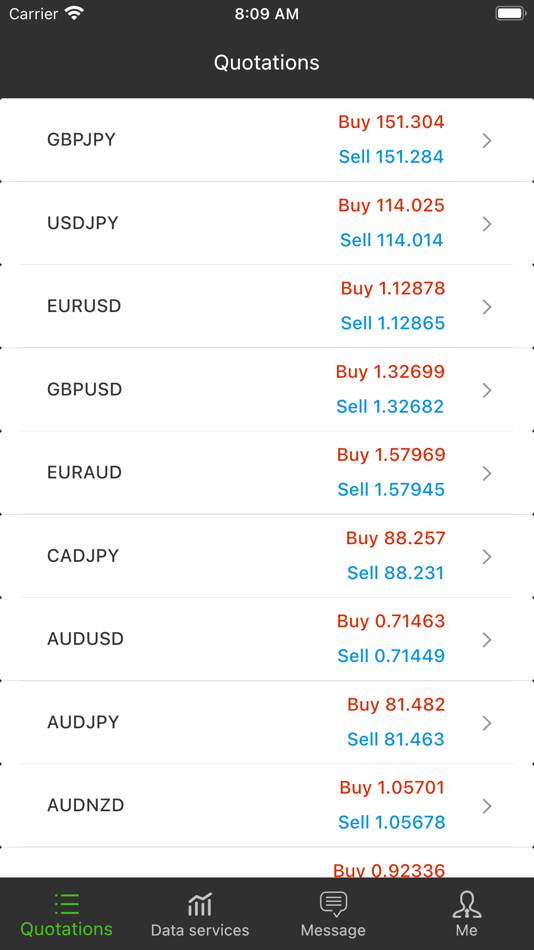Open AUDNZD chevron arrow
This screenshot has height=950, width=534.
pyautogui.click(x=487, y=806)
